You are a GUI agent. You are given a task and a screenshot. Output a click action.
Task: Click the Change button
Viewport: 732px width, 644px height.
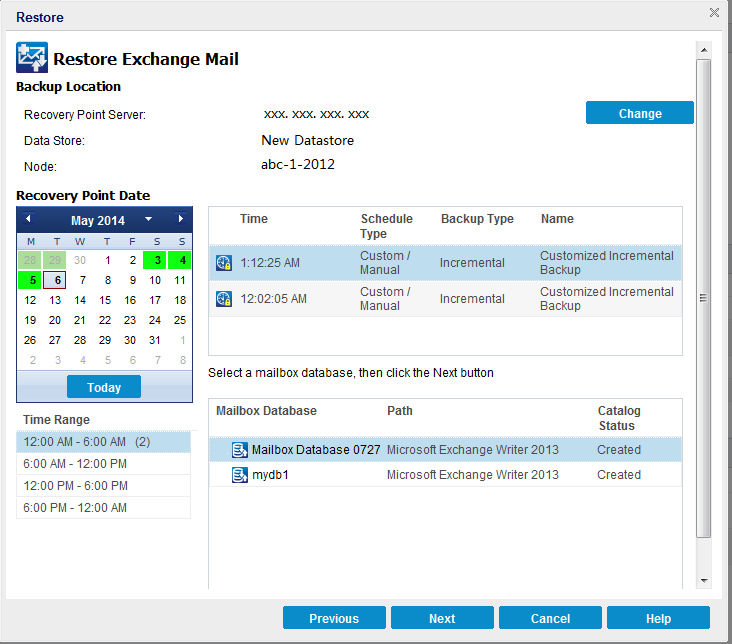coord(639,113)
